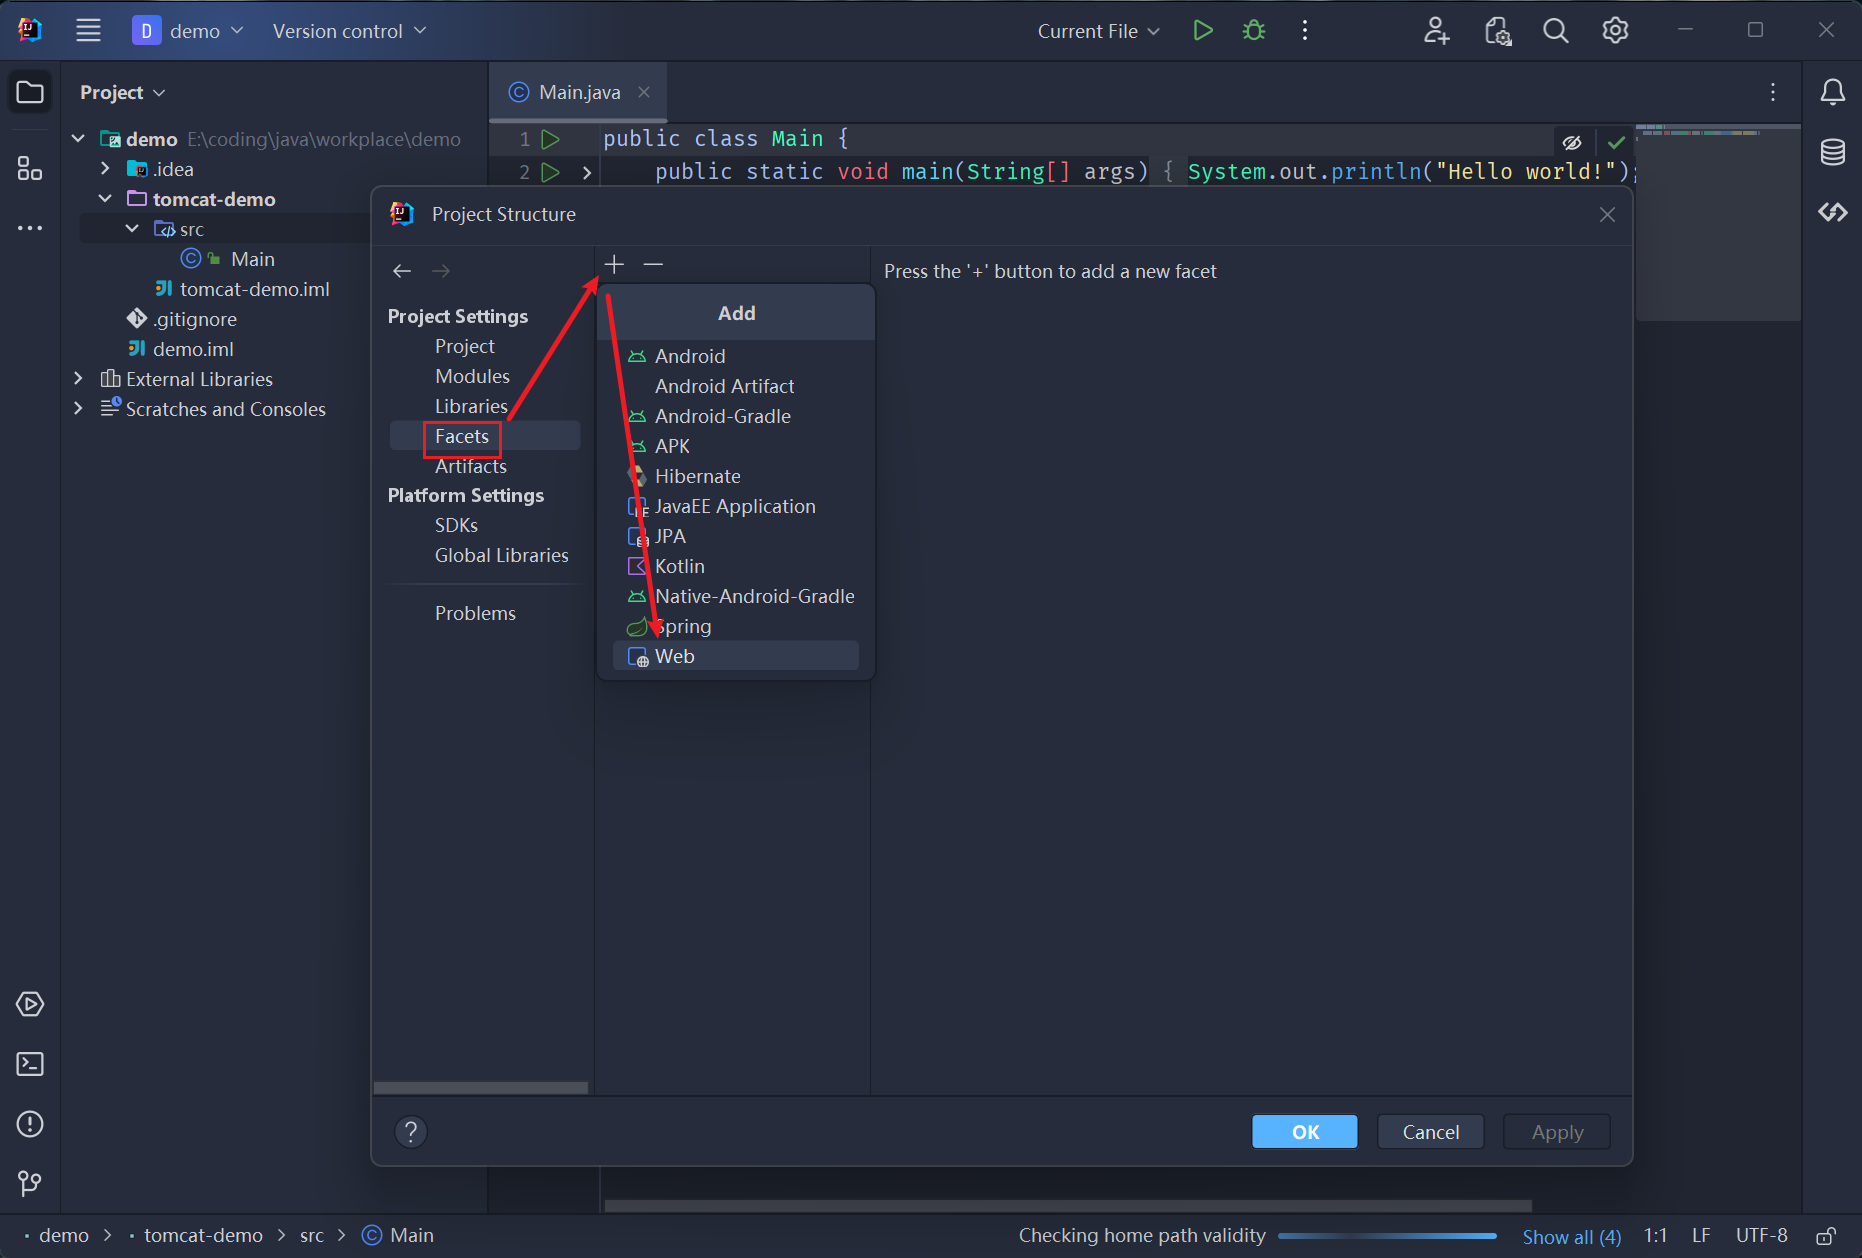Choose Hibernate in the Add list
The image size is (1862, 1258).
[736, 476]
